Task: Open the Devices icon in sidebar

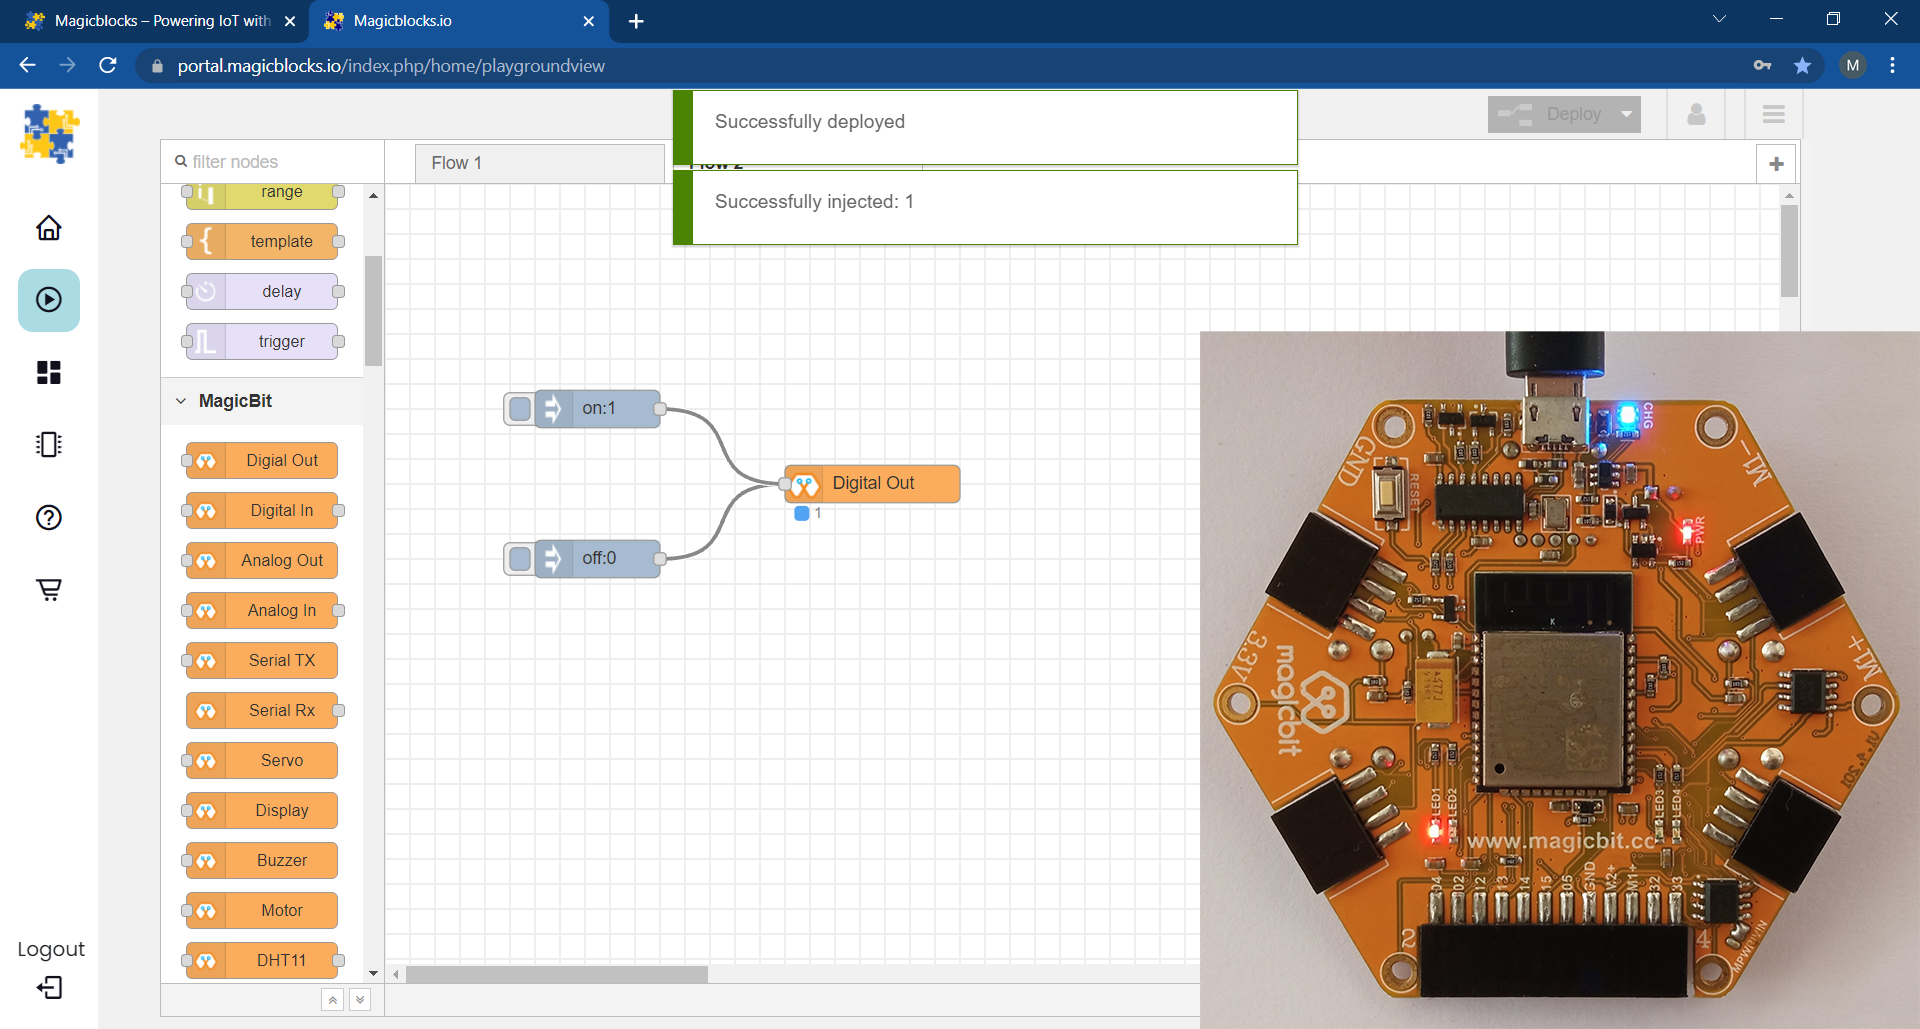Action: 49,444
